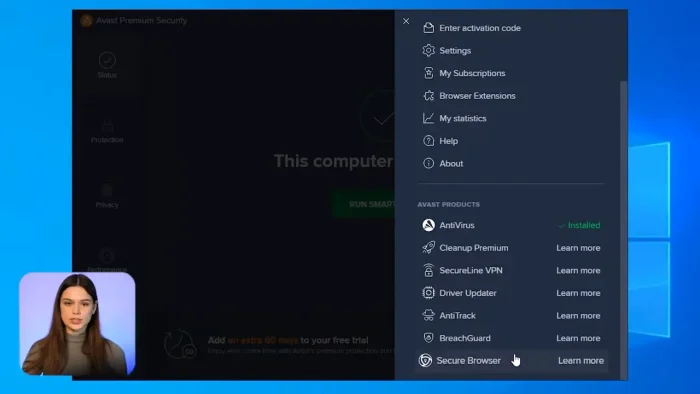The image size is (700, 394).
Task: Learn more about AntiTrack
Action: [578, 315]
